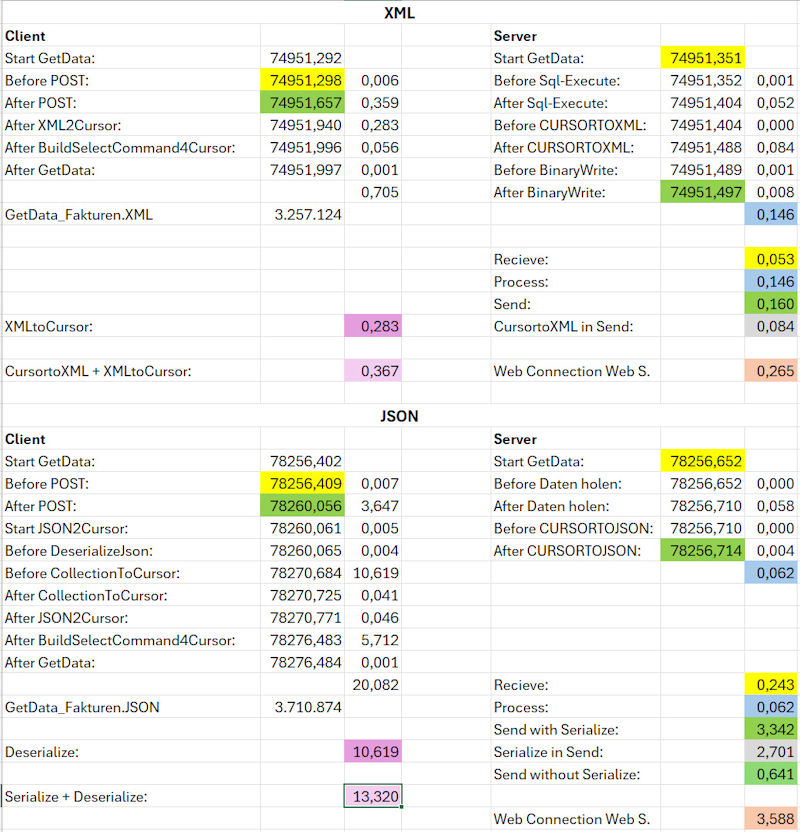800x832 pixels.
Task: Select the light pink 0,367 cell
Action: pos(373,371)
